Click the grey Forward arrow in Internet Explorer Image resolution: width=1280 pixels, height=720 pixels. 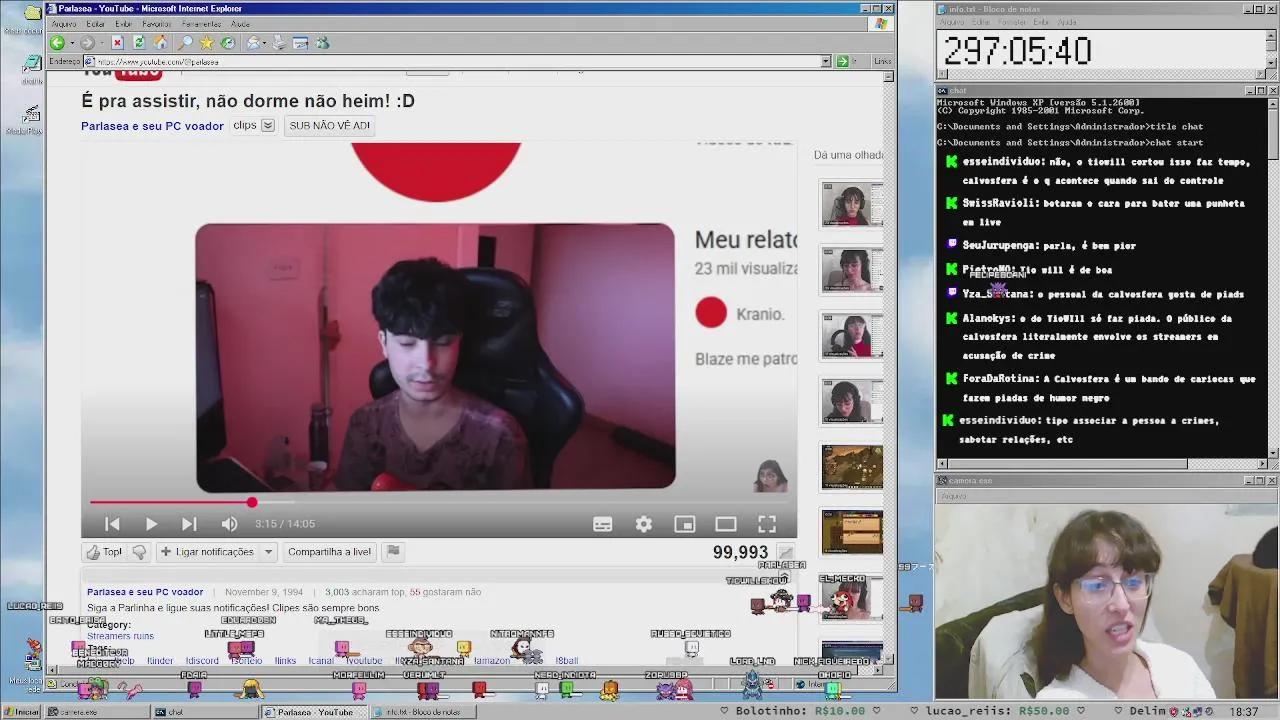coord(87,43)
